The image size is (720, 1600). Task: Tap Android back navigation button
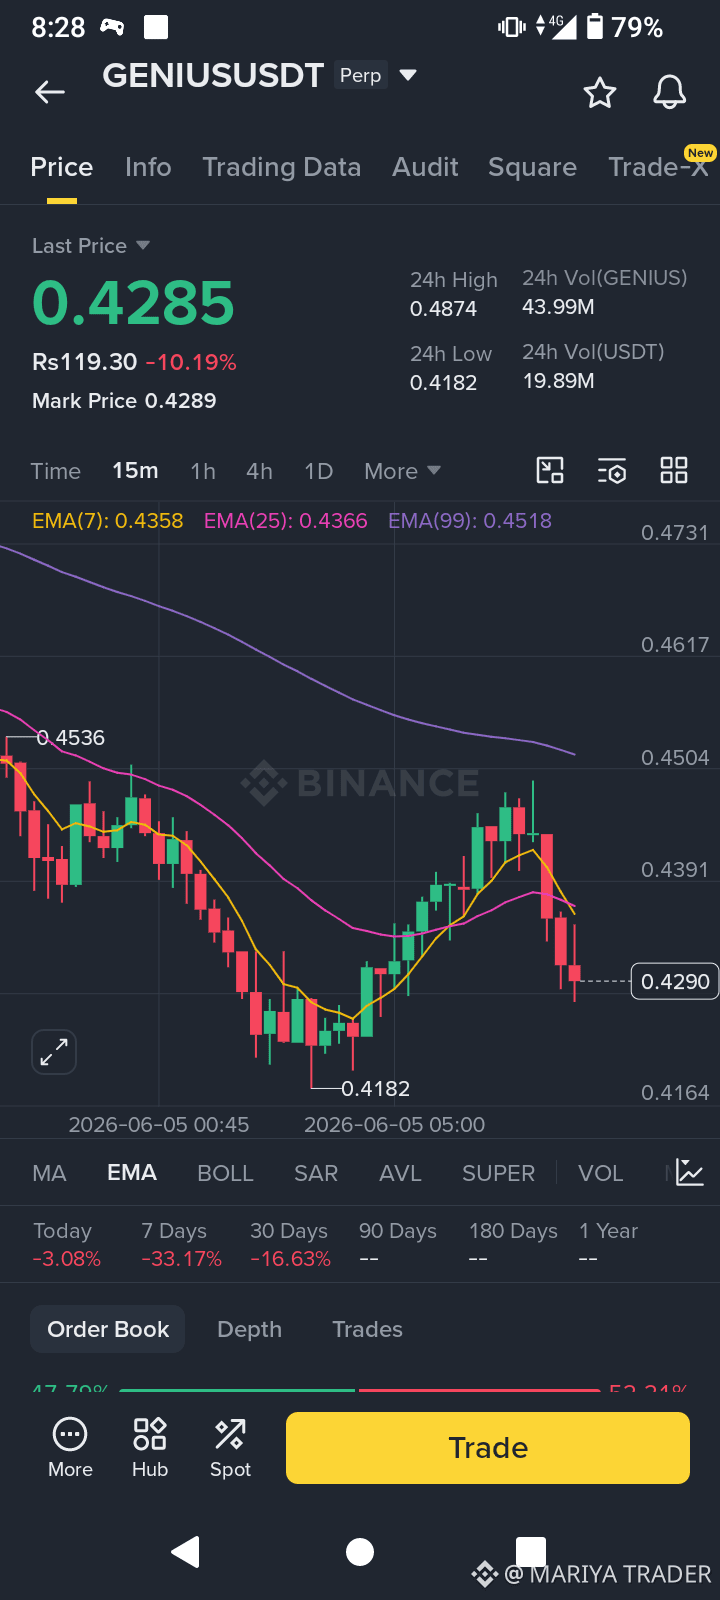186,1552
